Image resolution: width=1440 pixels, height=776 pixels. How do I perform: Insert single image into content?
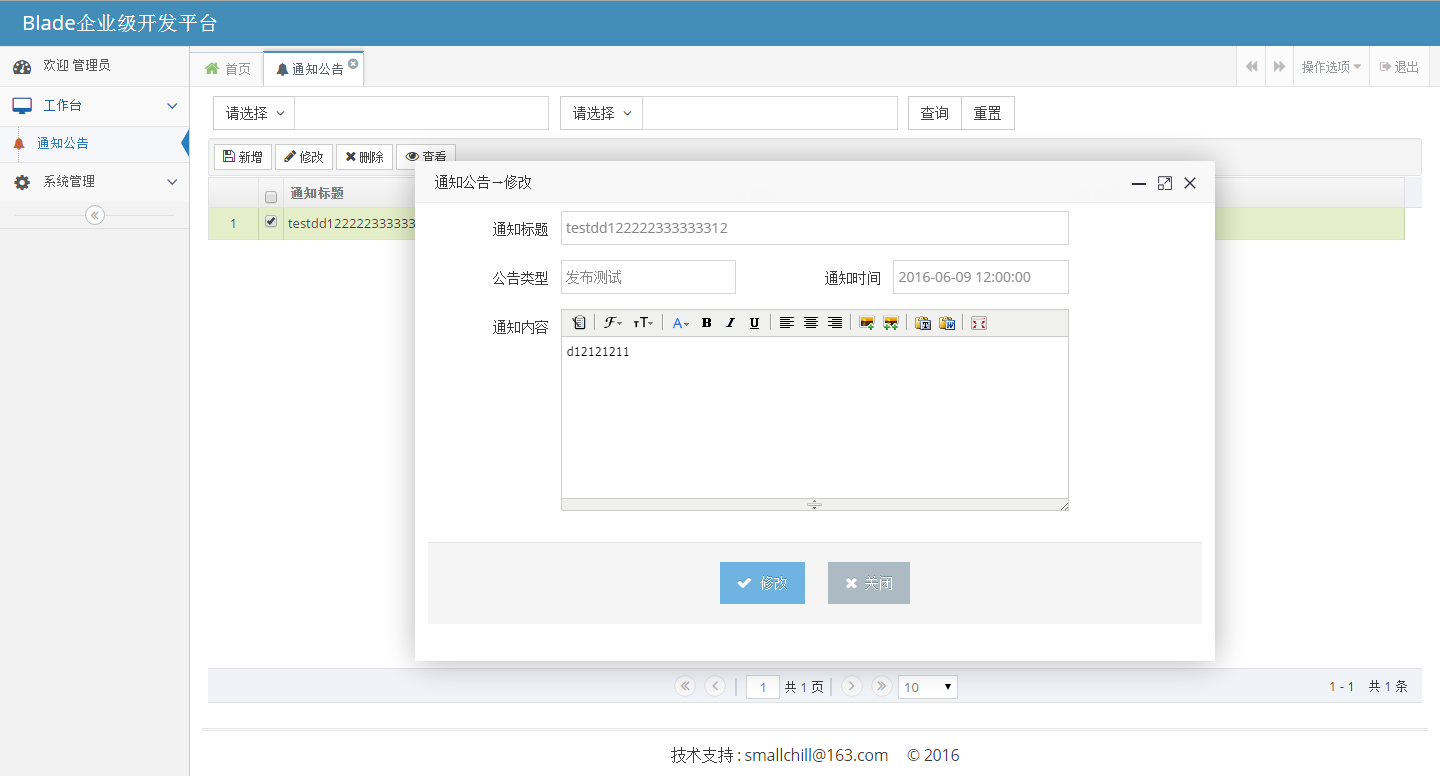tap(867, 323)
